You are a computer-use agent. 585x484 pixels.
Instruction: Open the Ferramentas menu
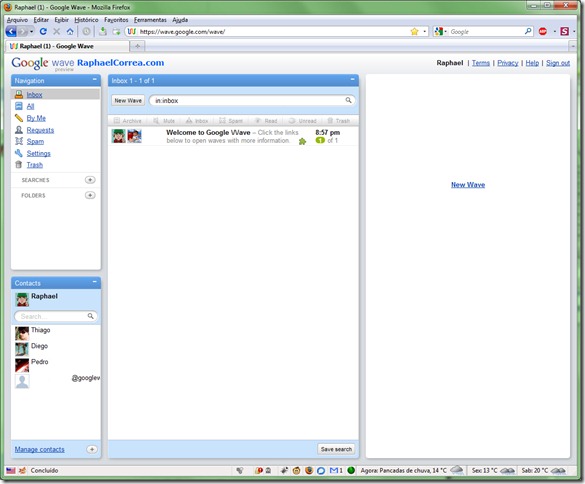[x=150, y=20]
